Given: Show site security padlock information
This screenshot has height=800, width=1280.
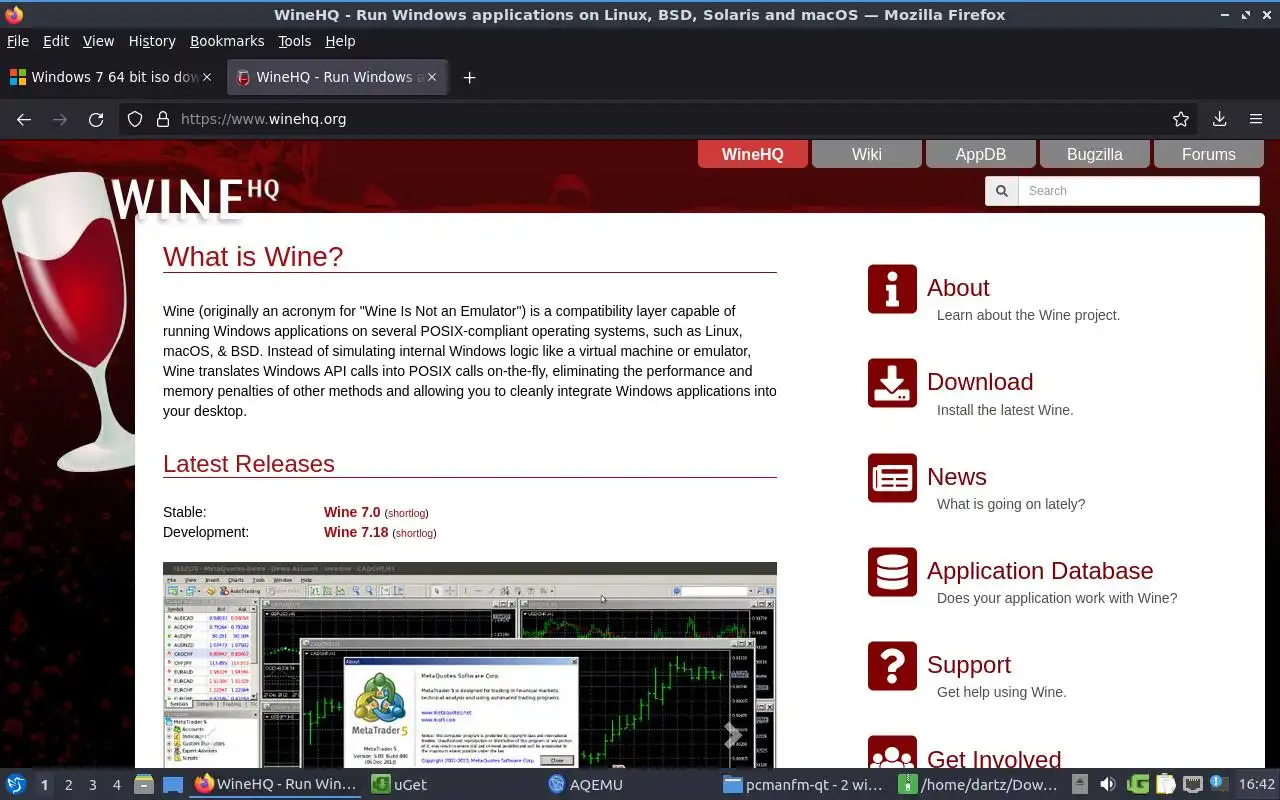Looking at the screenshot, I should point(163,119).
